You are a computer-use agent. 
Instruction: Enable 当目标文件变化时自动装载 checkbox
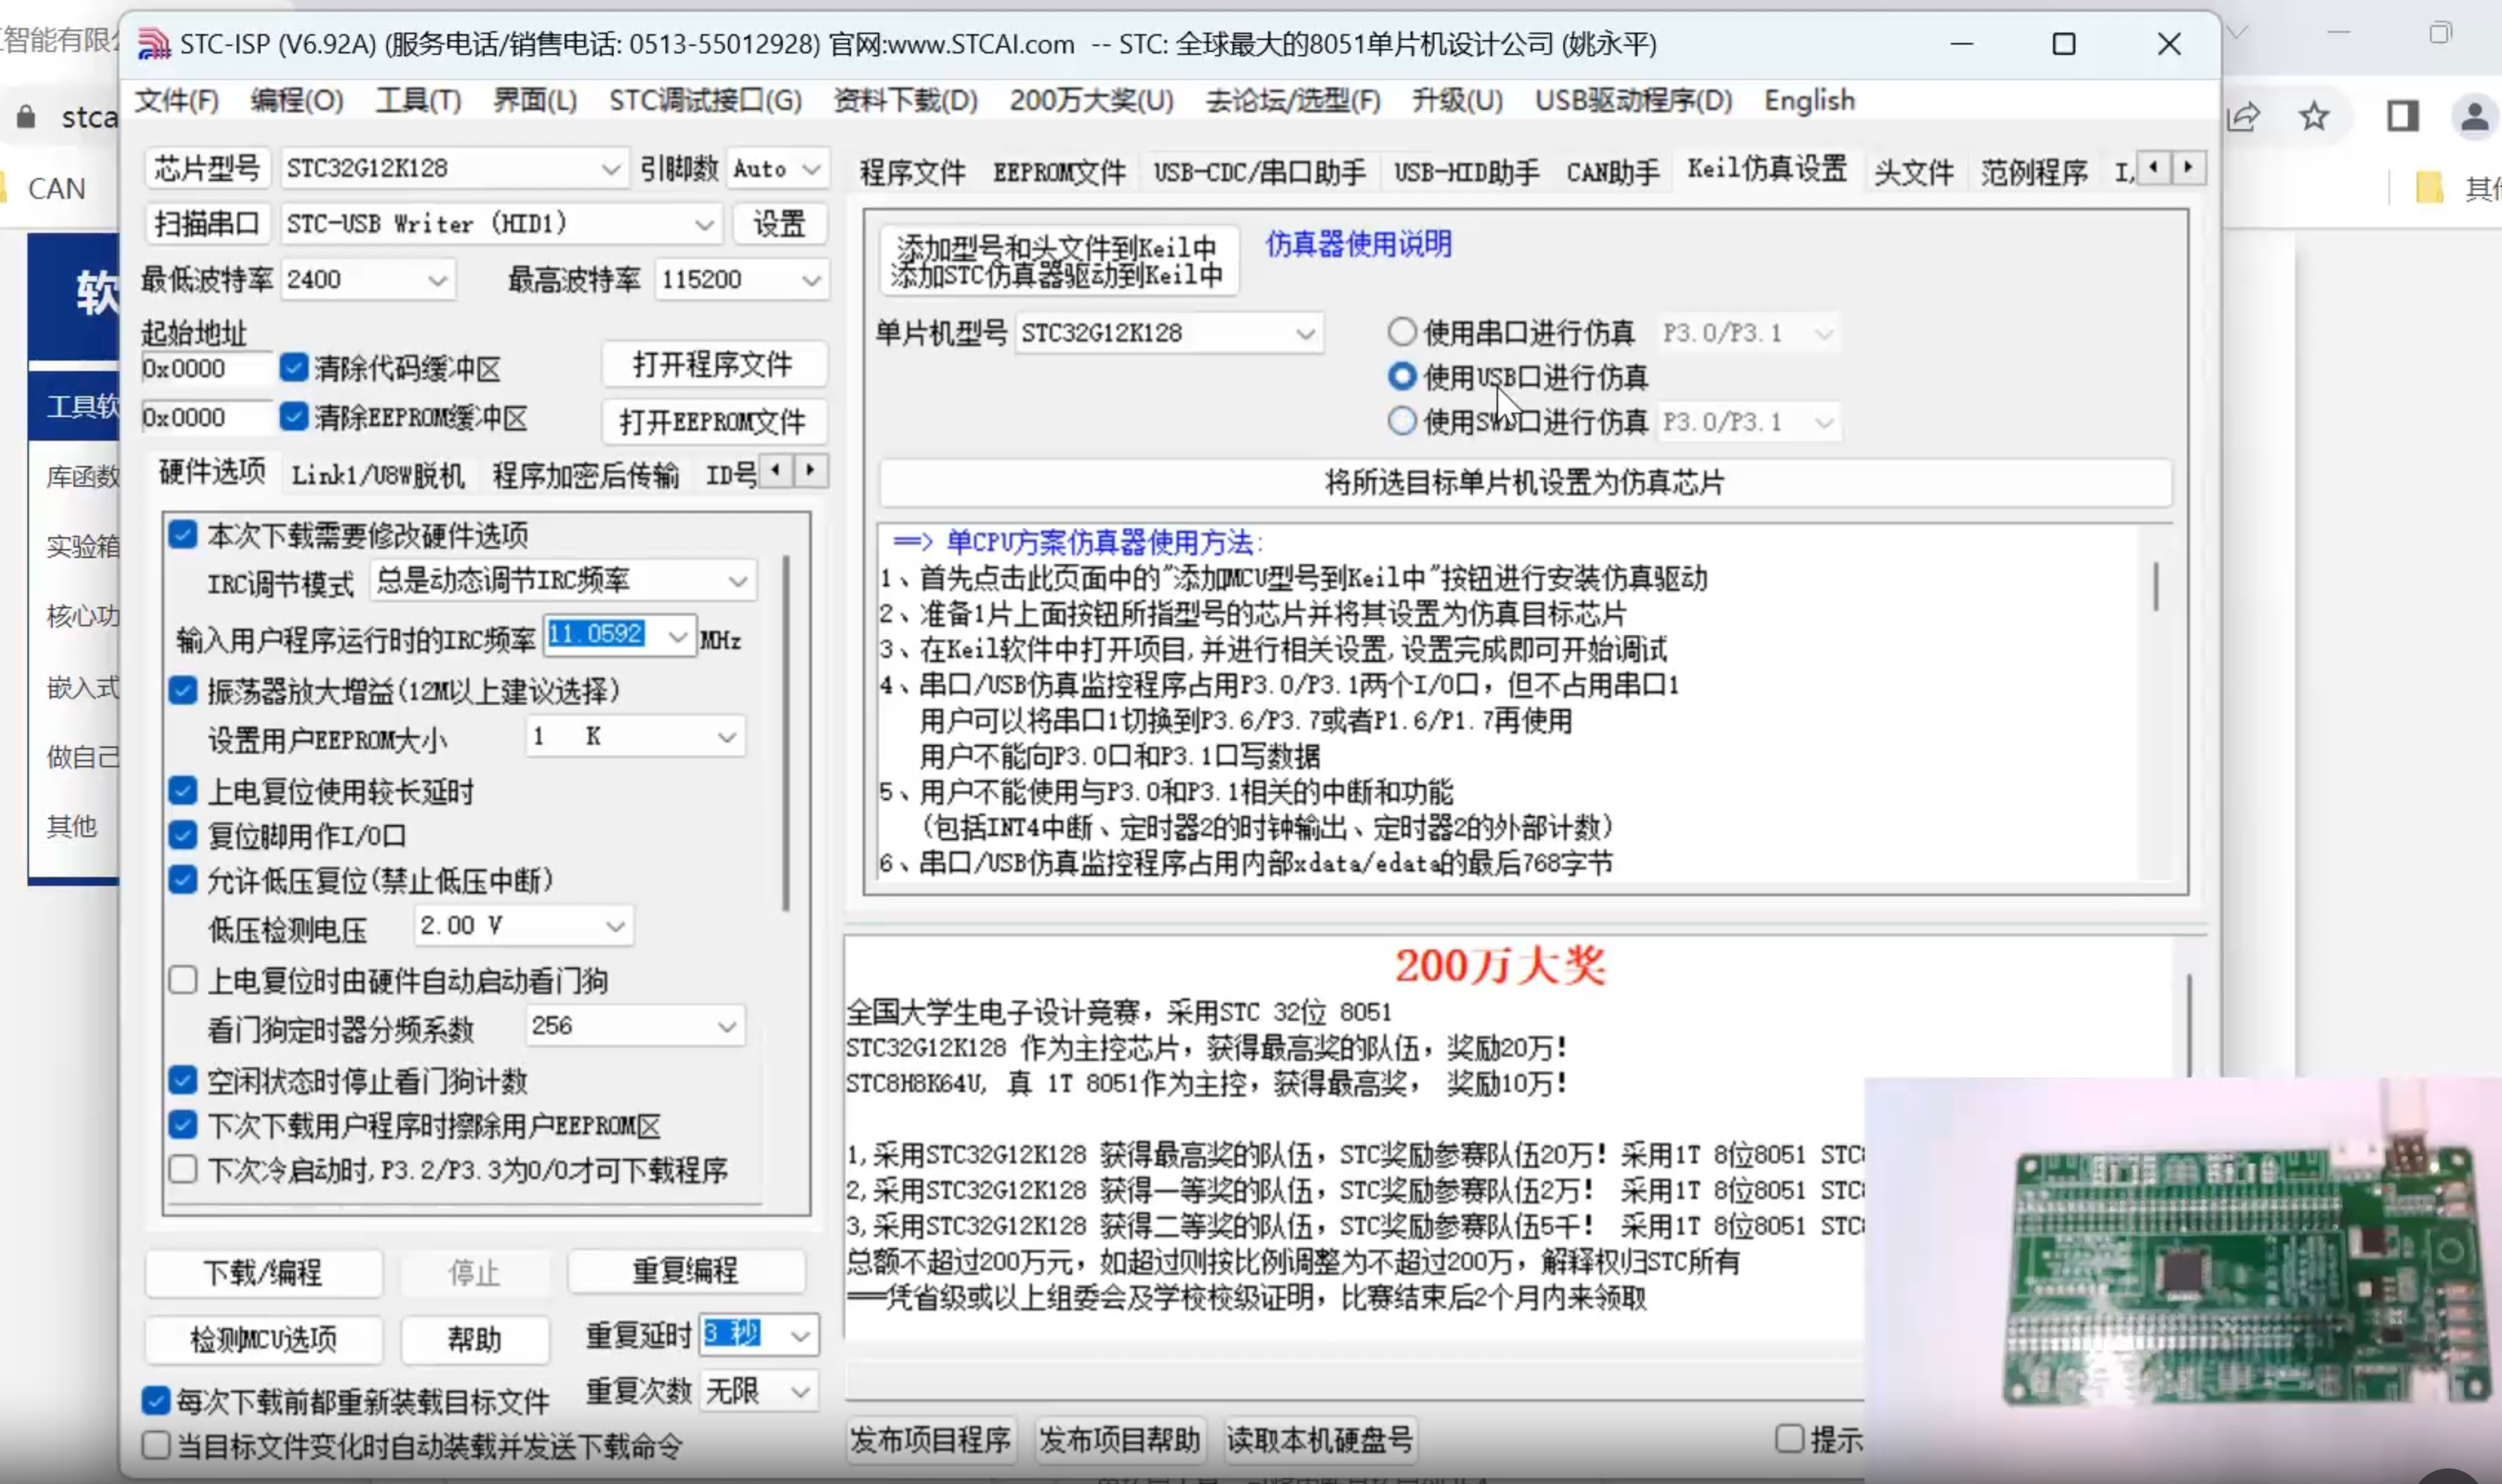point(155,1445)
